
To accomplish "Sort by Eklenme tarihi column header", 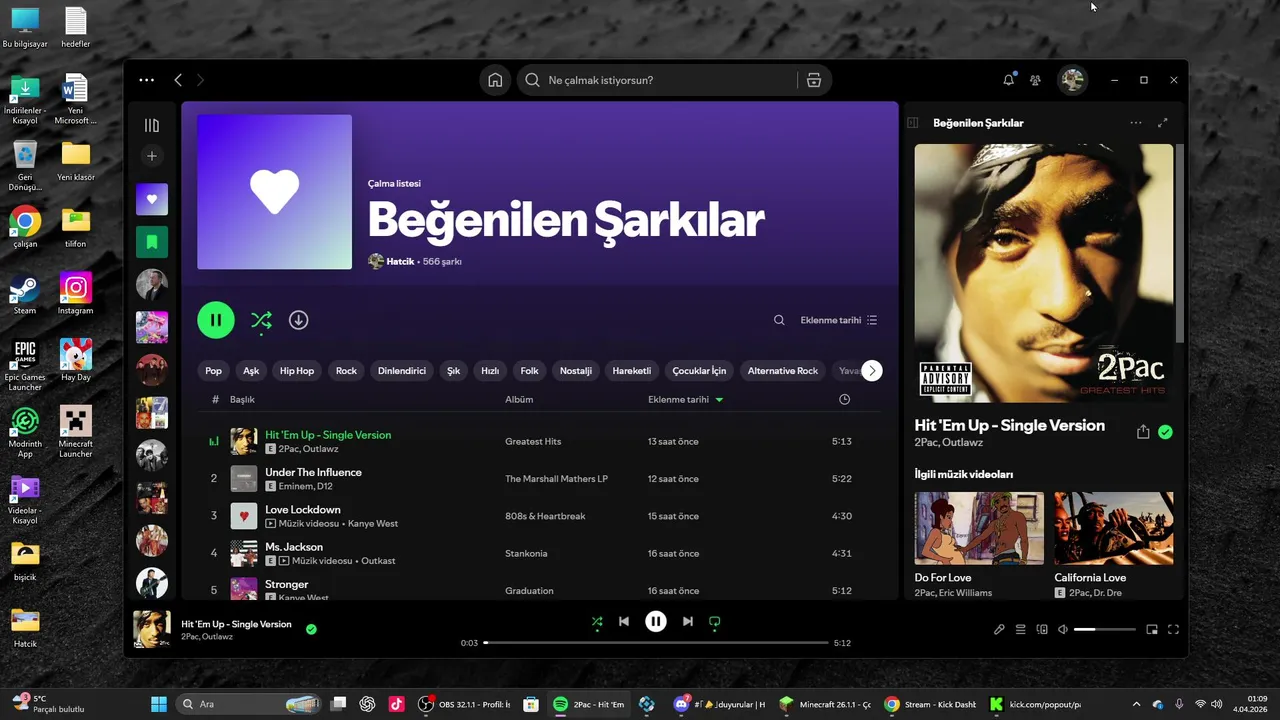I will coord(685,399).
